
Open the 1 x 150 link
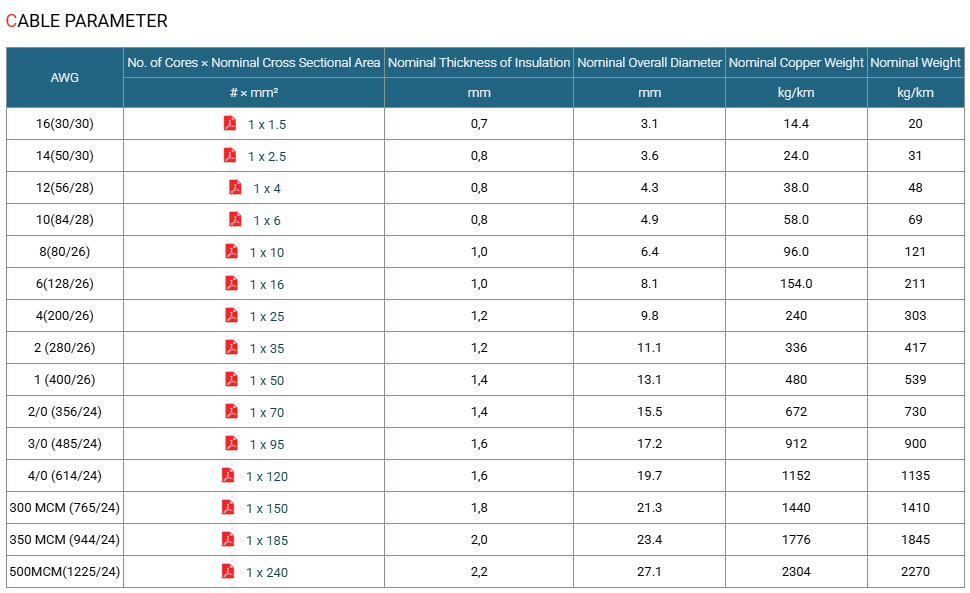tap(267, 508)
